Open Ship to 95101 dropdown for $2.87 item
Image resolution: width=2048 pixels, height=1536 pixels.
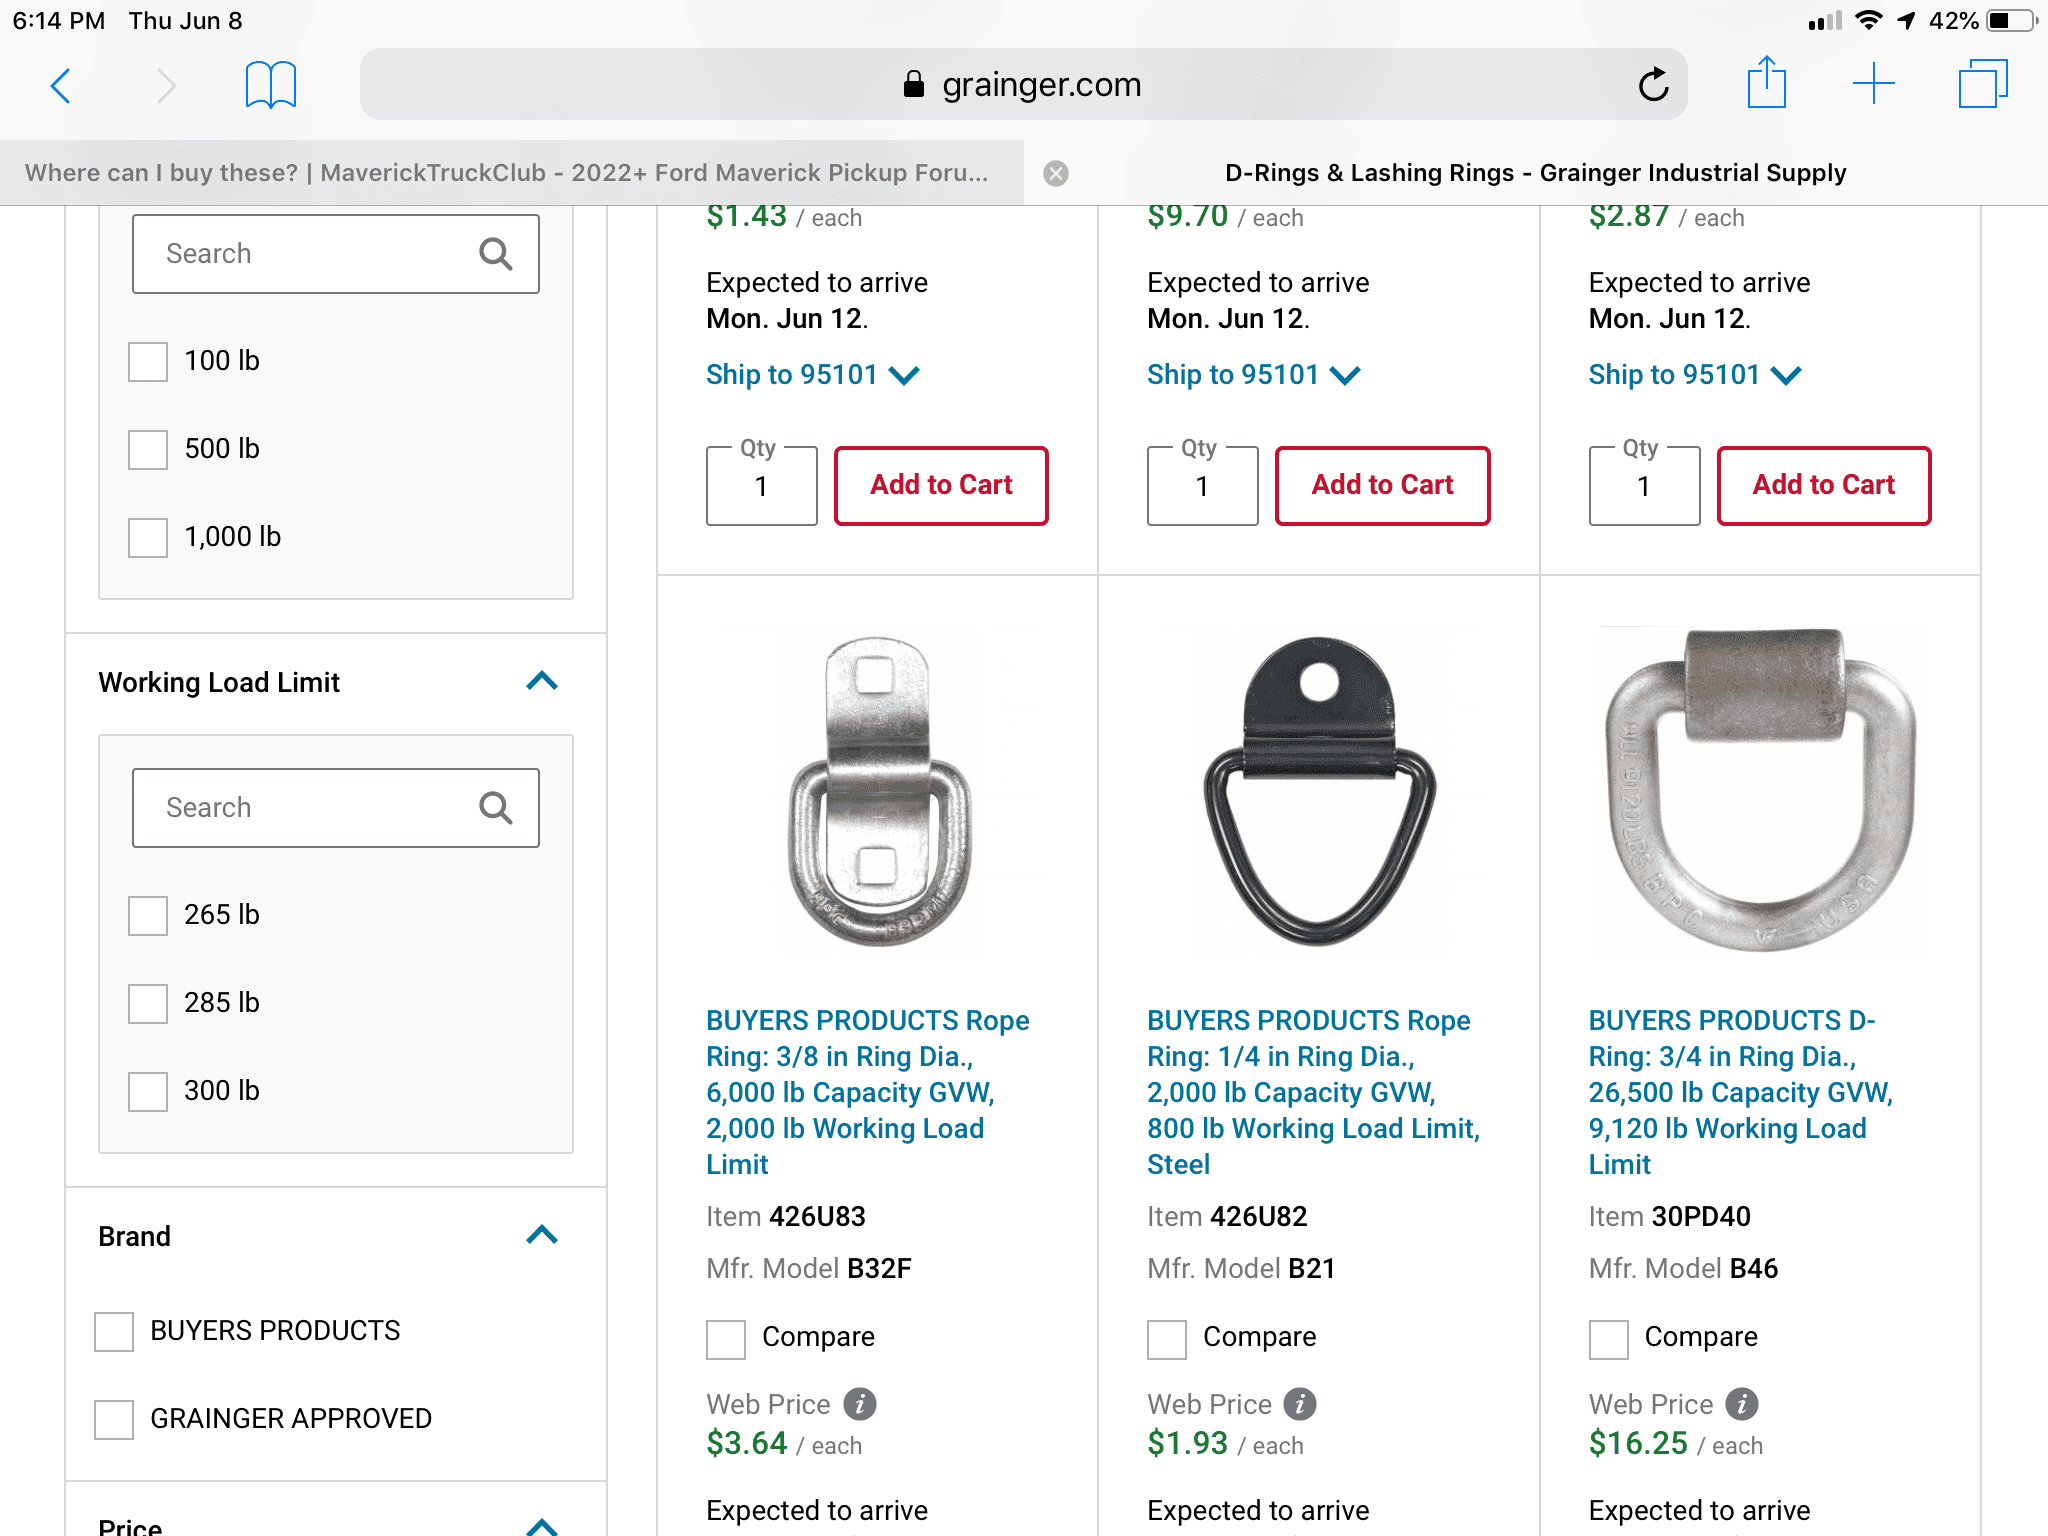click(x=1695, y=375)
